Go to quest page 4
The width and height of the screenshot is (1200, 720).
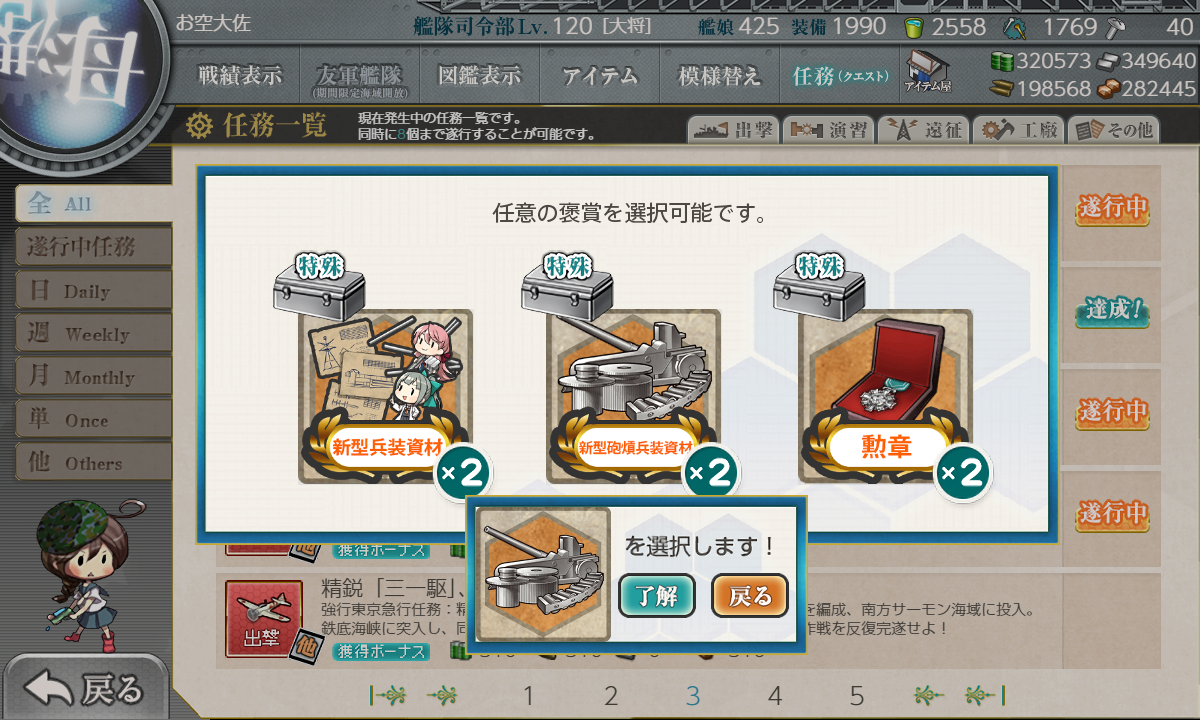pos(774,696)
